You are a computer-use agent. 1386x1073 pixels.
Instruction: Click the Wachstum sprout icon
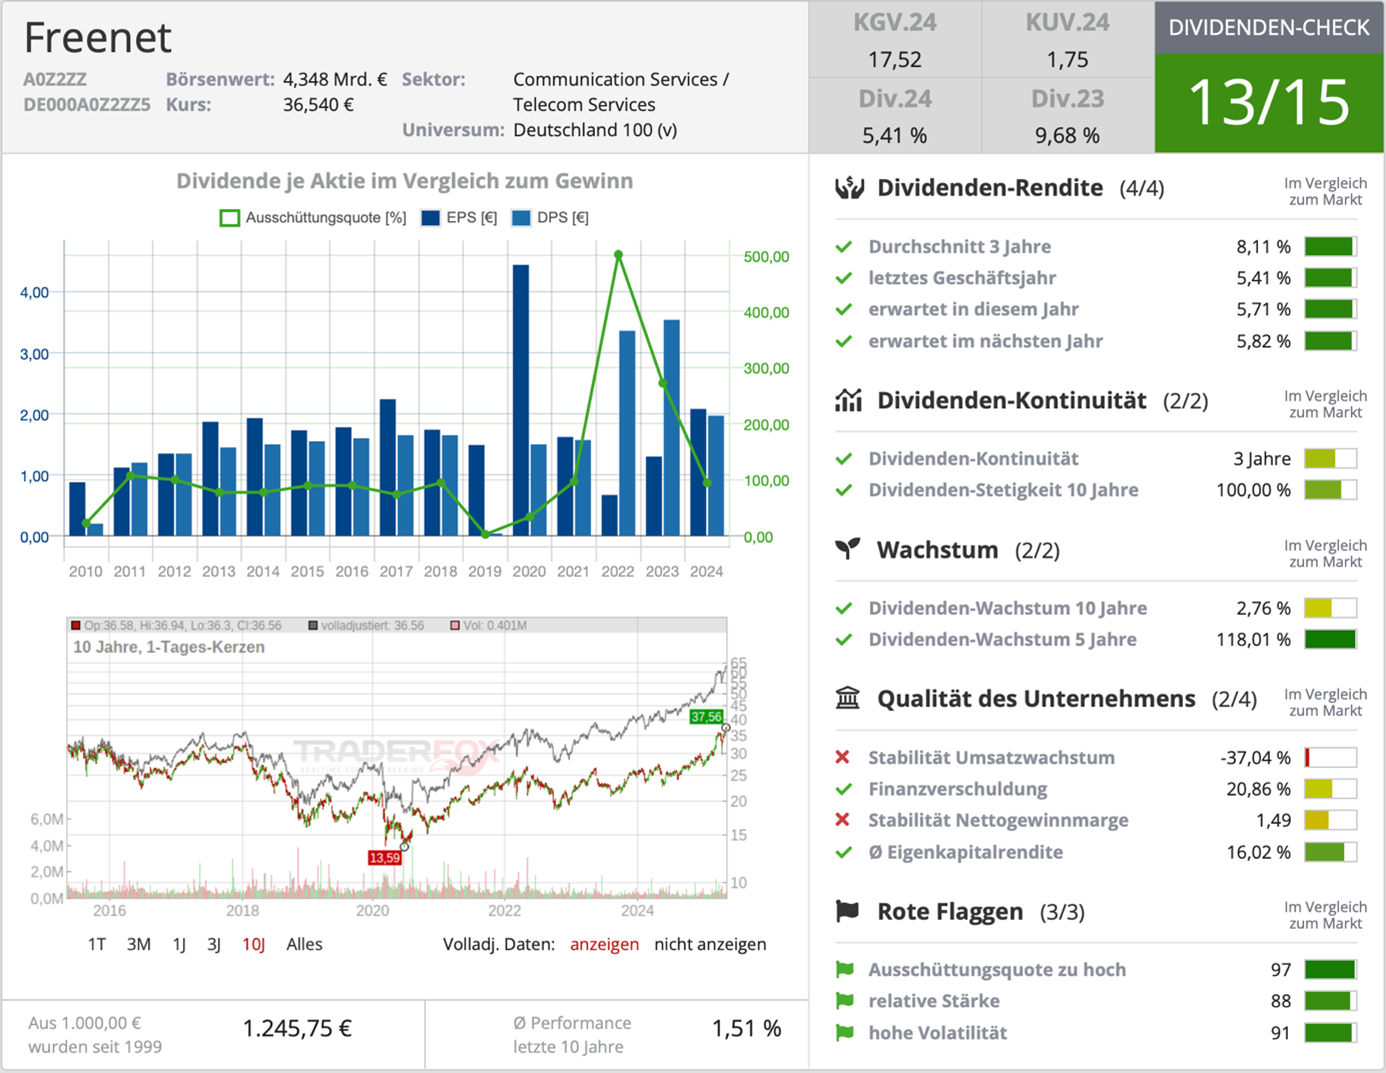848,549
